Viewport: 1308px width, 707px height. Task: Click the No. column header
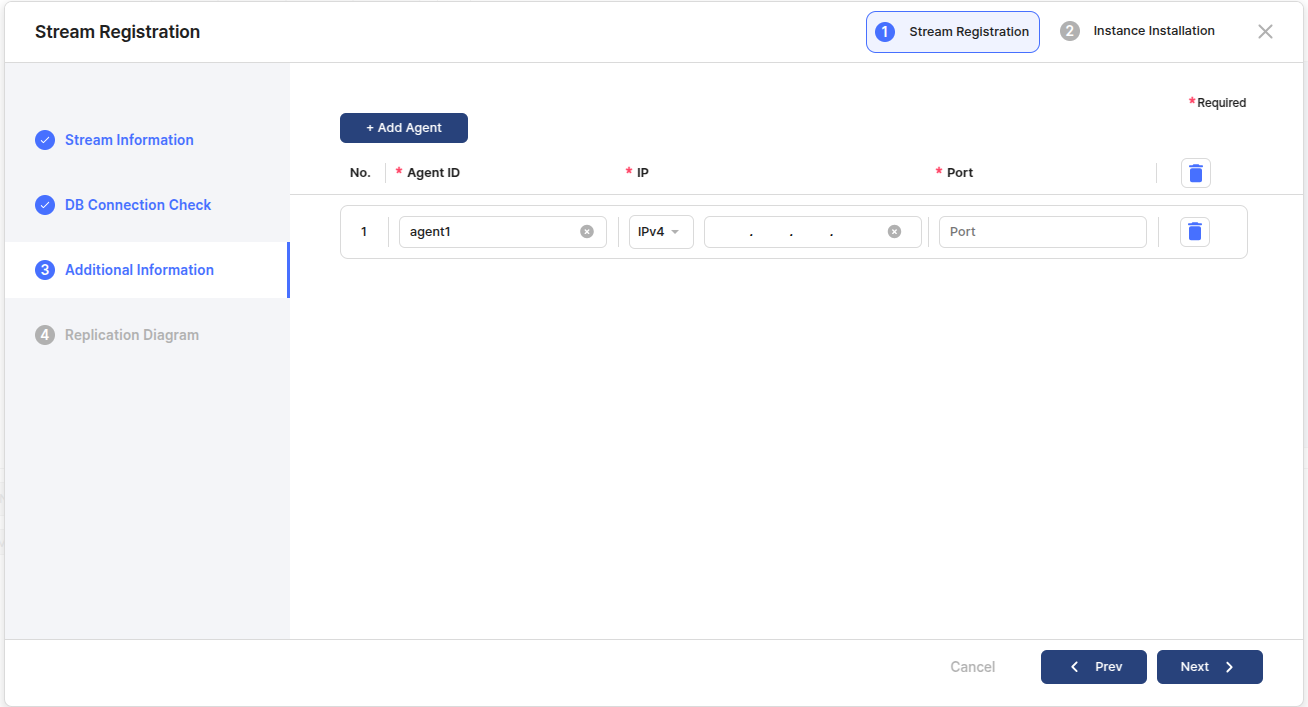tap(360, 173)
